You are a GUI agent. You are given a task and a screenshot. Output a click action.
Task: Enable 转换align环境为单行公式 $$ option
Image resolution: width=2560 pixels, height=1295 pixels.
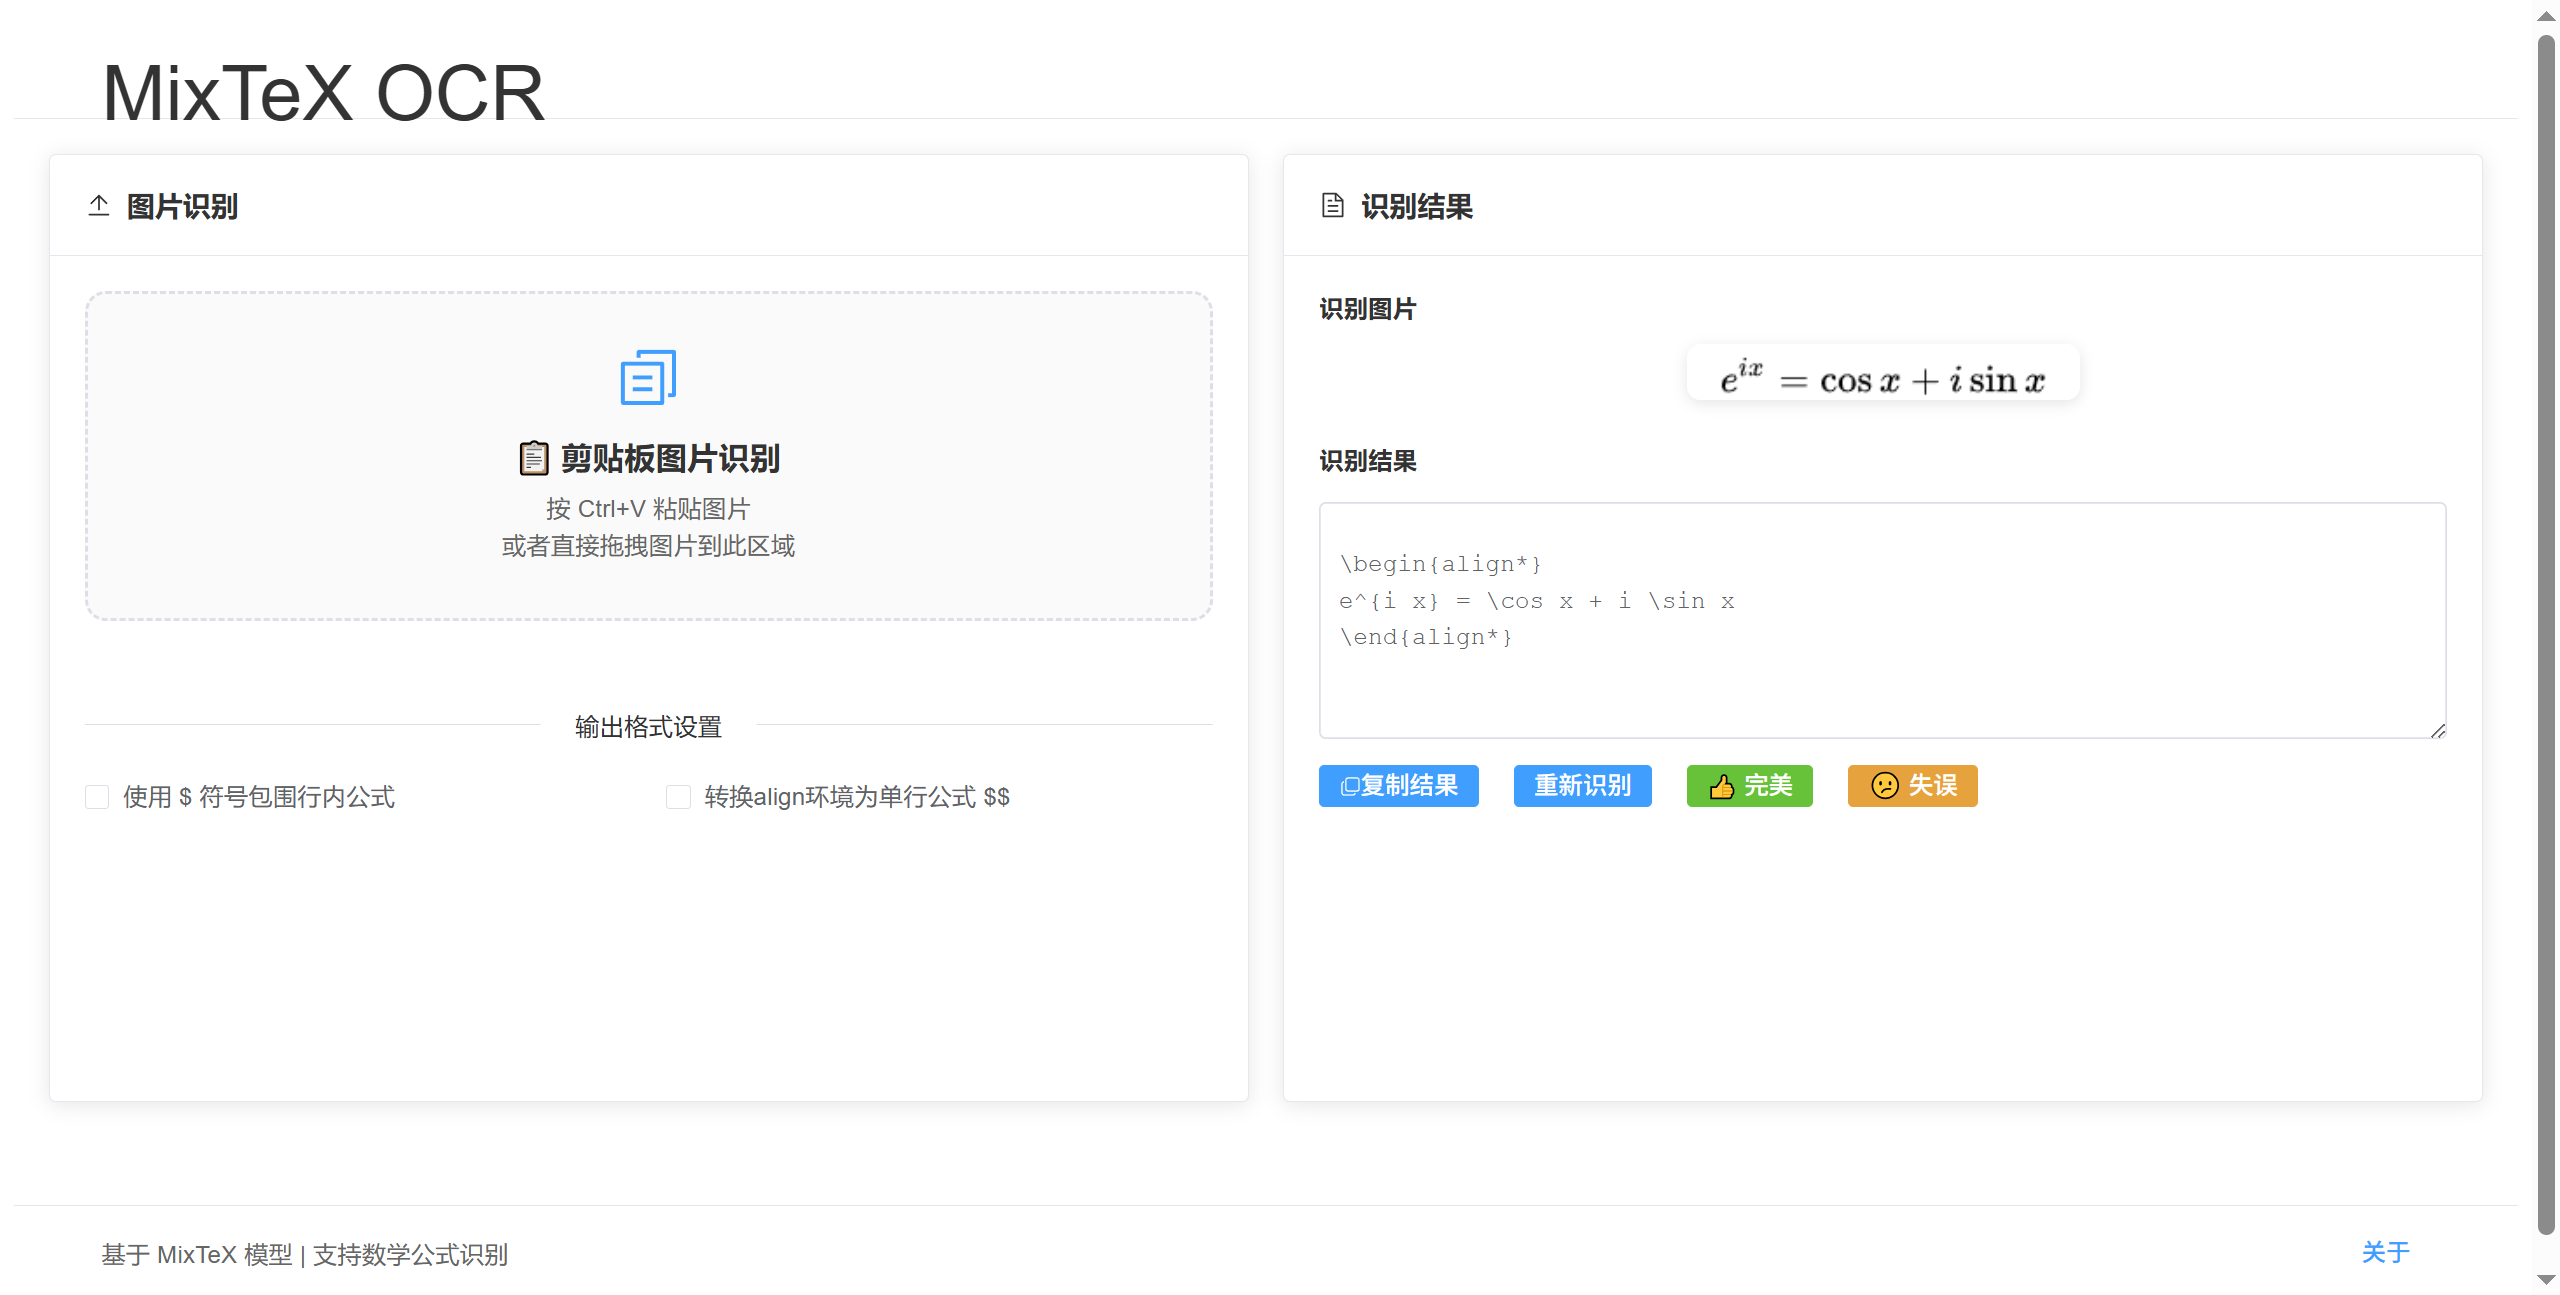(x=679, y=797)
